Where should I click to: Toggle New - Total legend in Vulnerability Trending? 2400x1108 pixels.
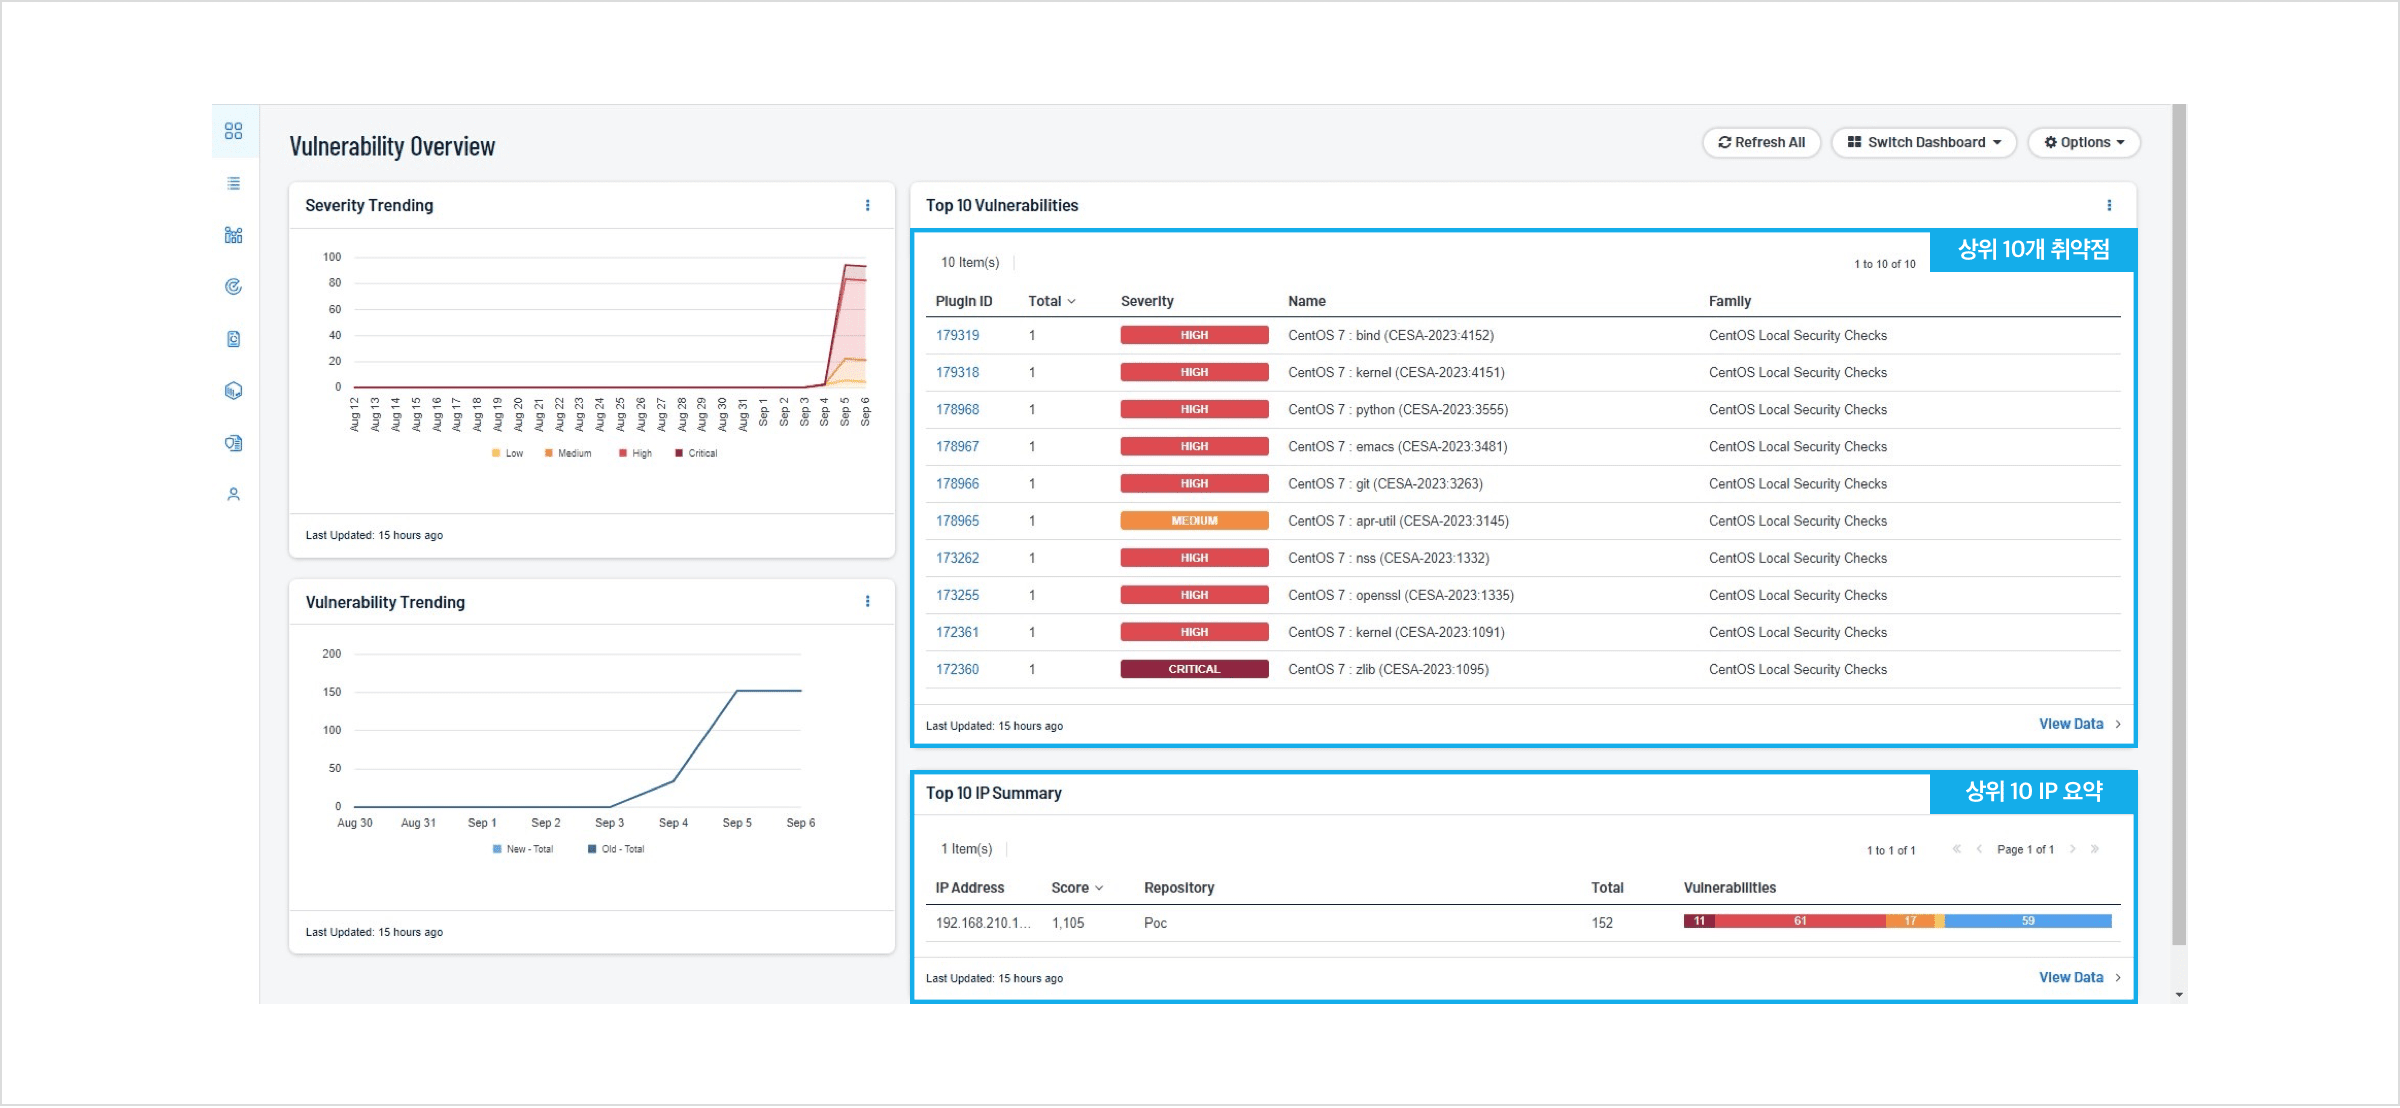[x=523, y=850]
